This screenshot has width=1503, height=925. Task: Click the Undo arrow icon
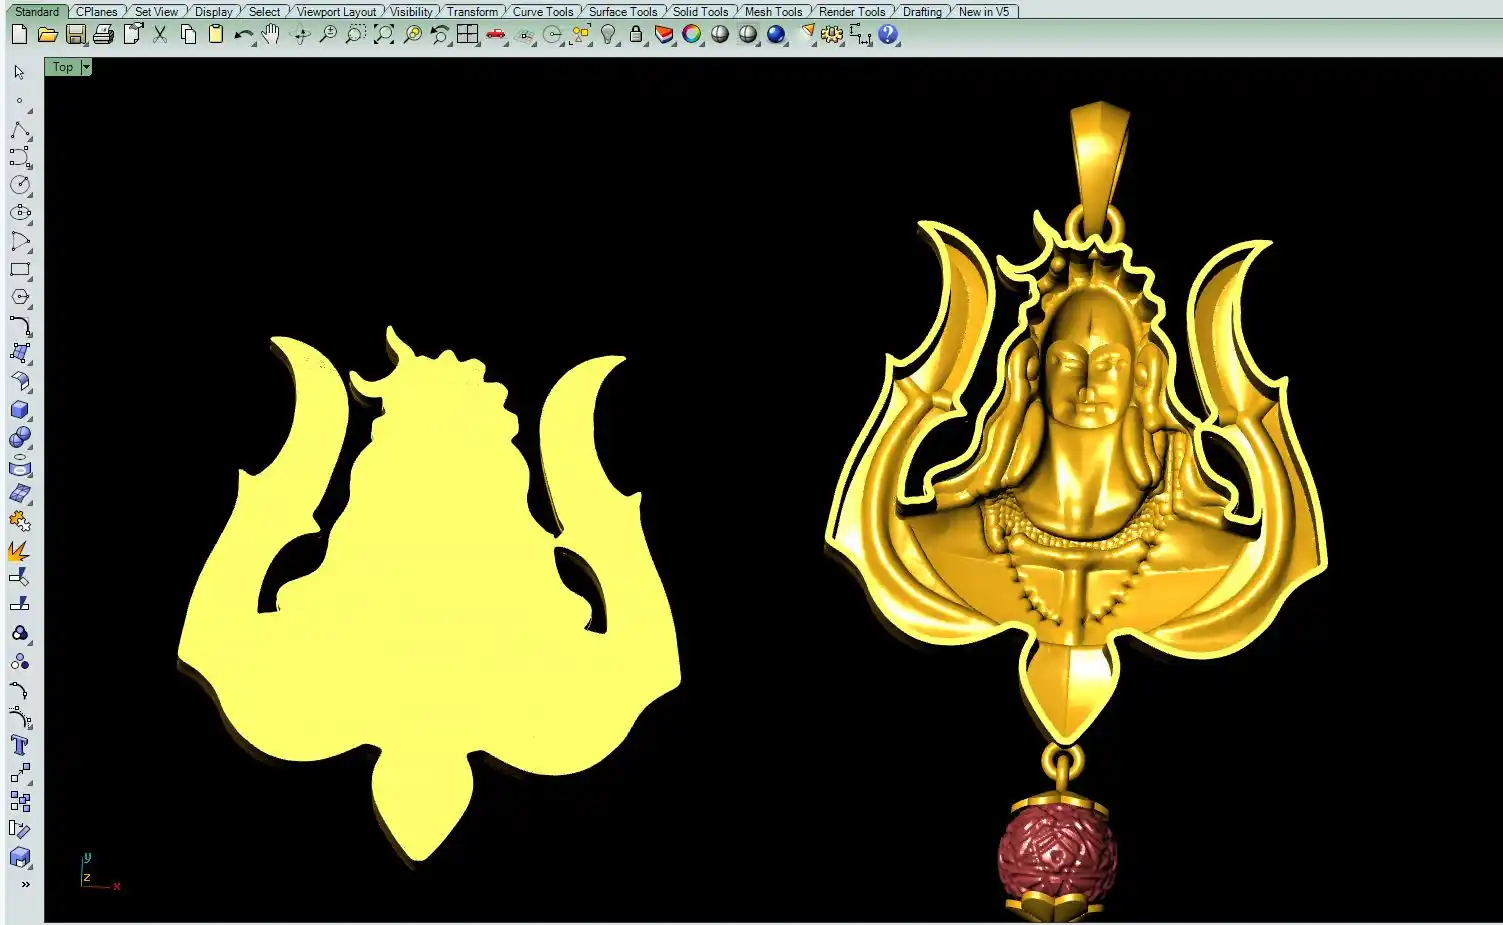[243, 35]
